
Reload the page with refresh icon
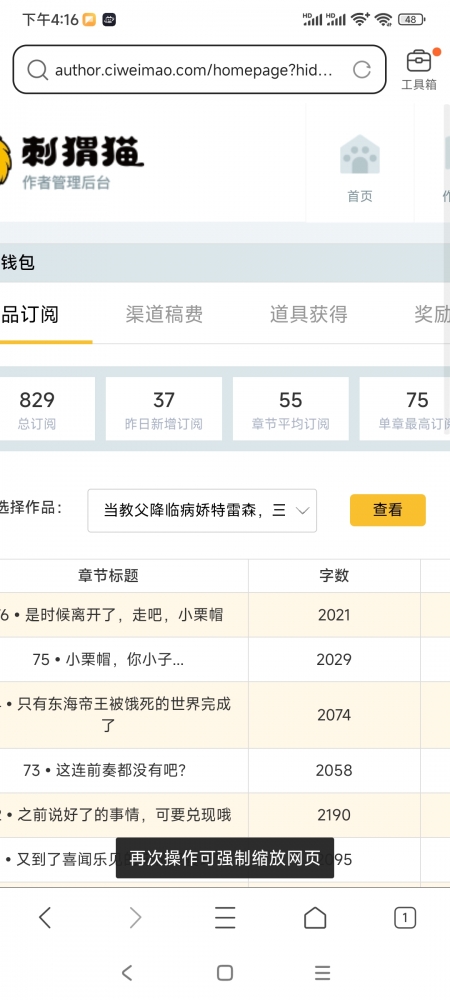point(361,70)
